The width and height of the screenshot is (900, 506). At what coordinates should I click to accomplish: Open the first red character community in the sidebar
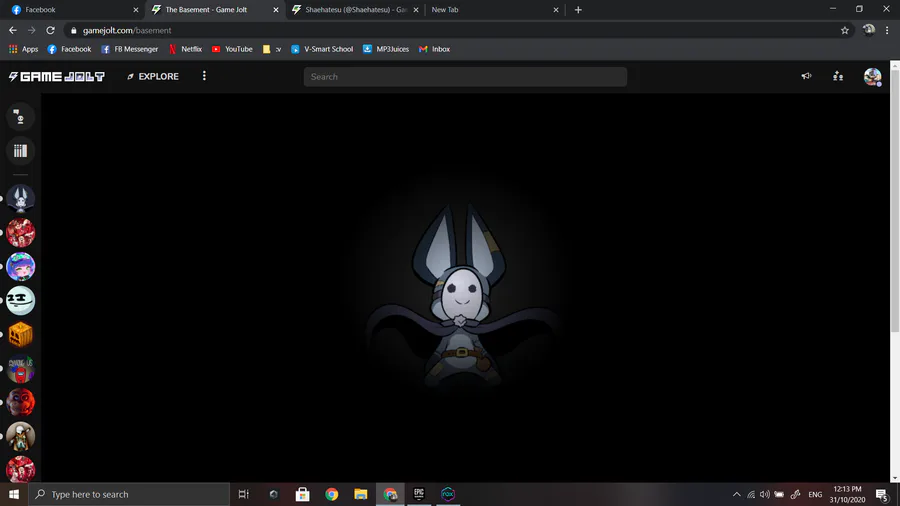point(21,232)
